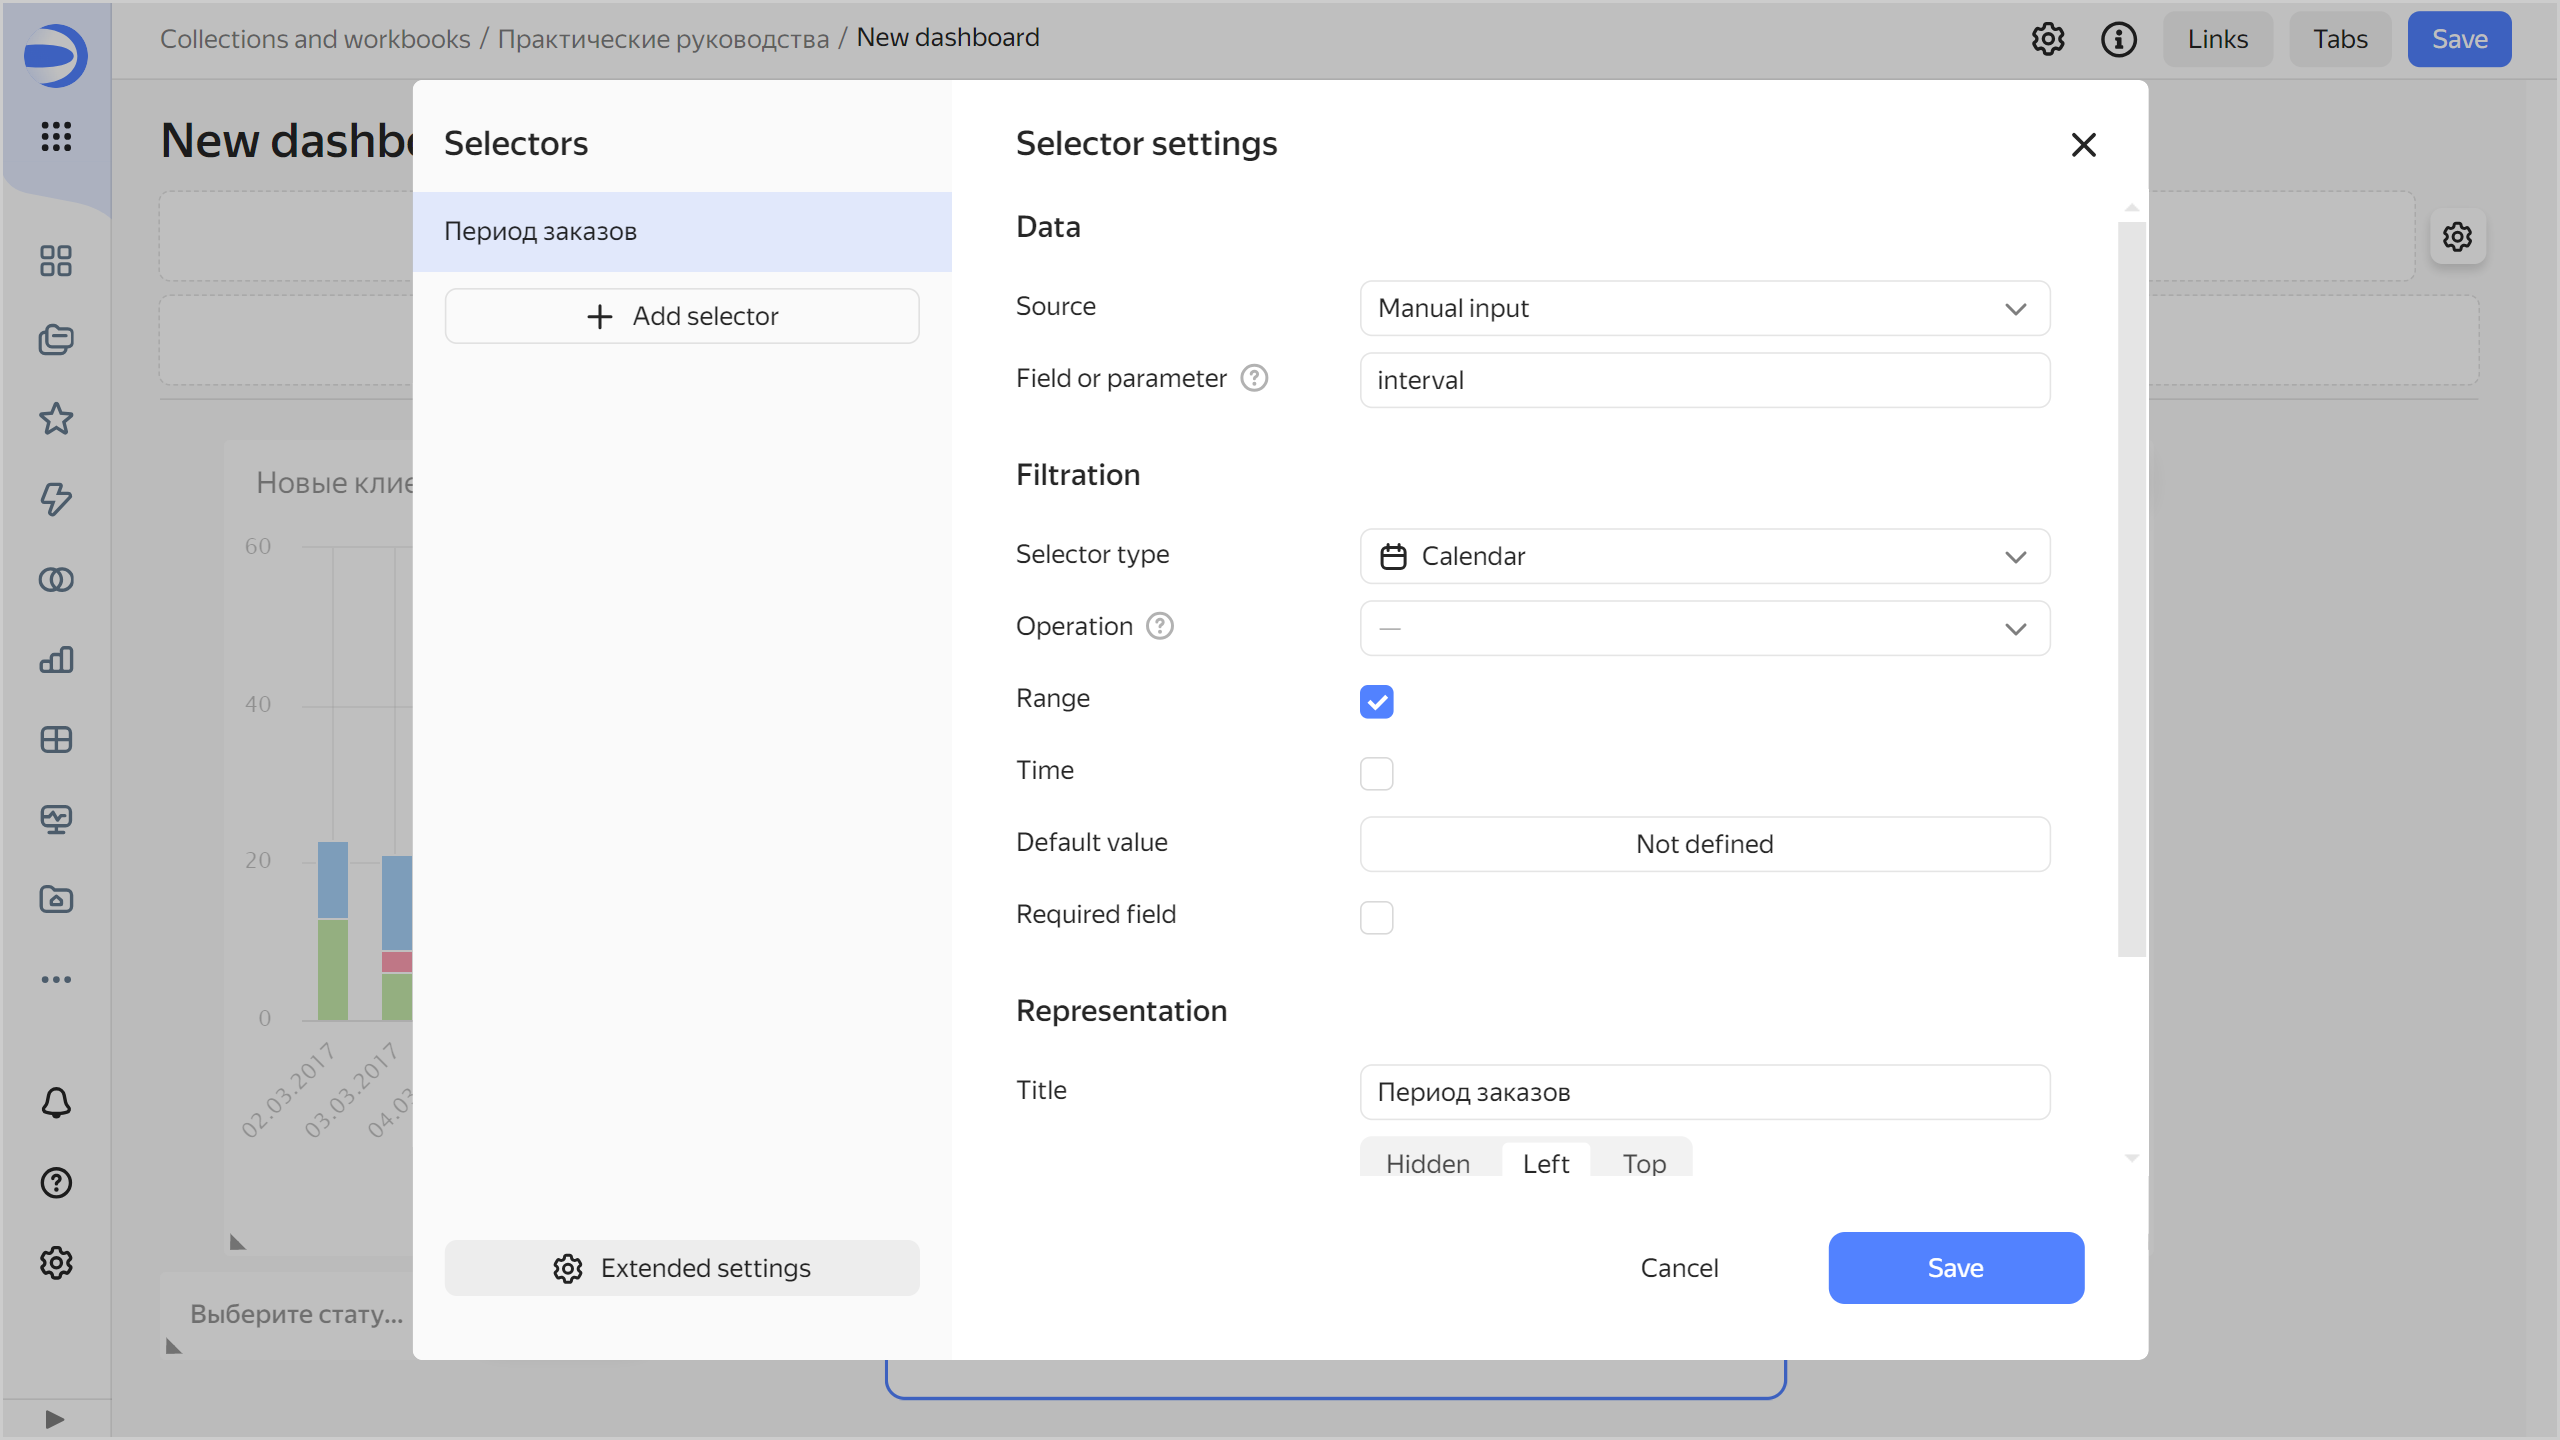Expand the Selector type Calendar dropdown
Viewport: 2560px width, 1440px height.
pyautogui.click(x=1704, y=556)
